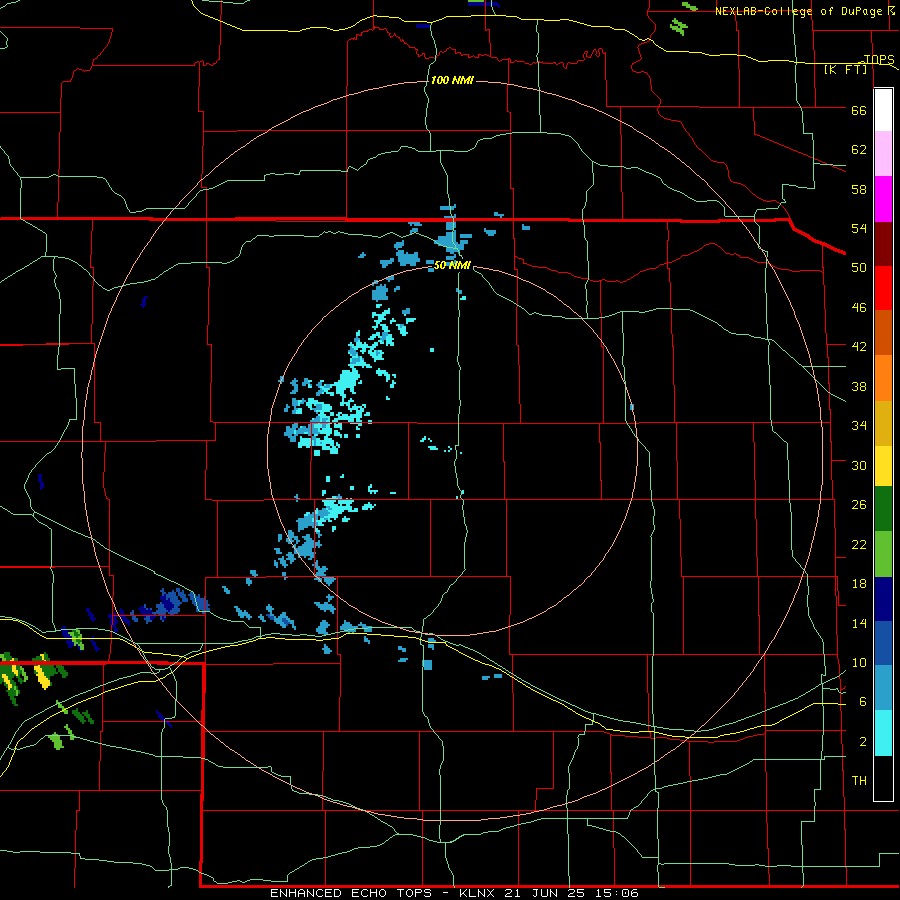Screen dimensions: 900x900
Task: Pick the dark red maroon scale segment
Action: (883, 244)
